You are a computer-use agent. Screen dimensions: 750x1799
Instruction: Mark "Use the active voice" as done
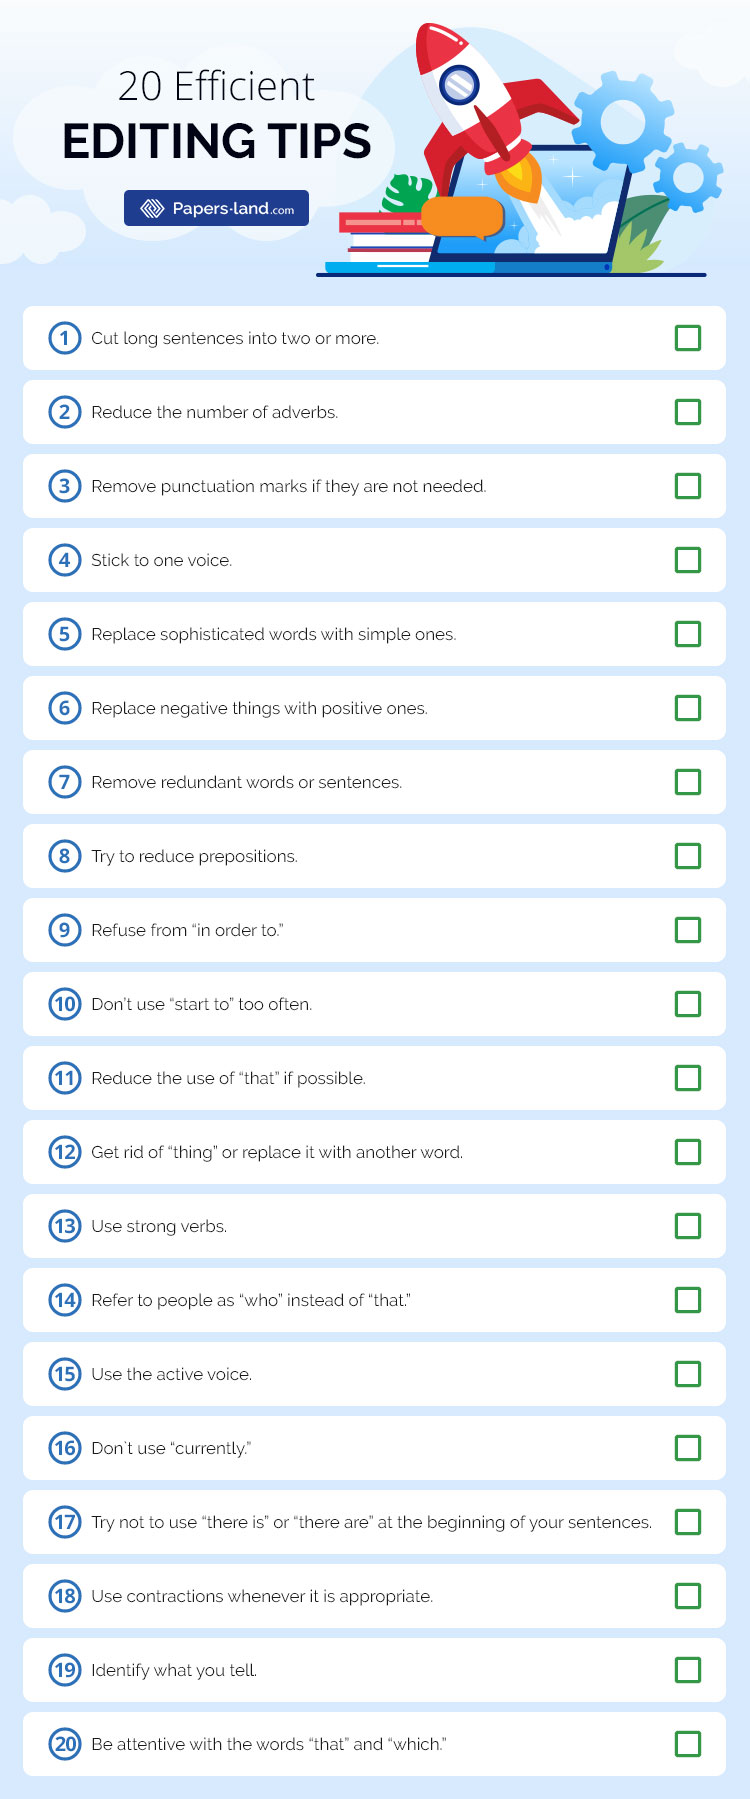688,1374
